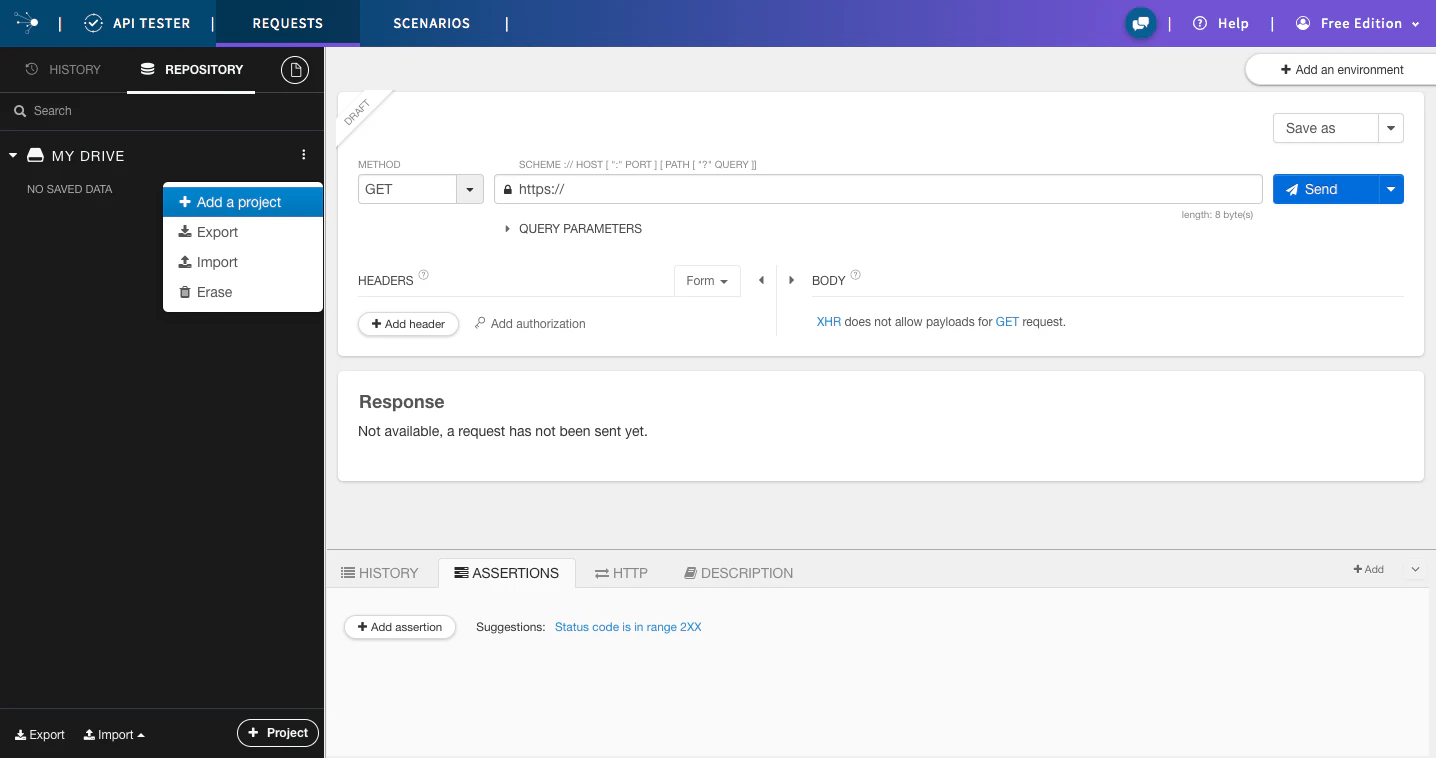The image size is (1436, 758).
Task: Click Add an environment button
Action: 1341,70
